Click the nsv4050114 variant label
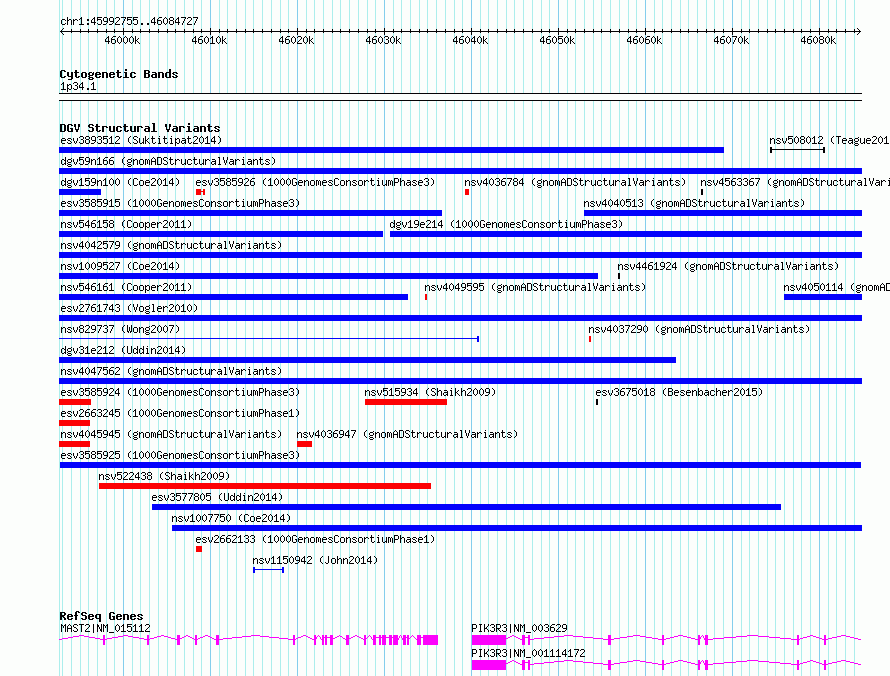The image size is (890, 676). [836, 287]
